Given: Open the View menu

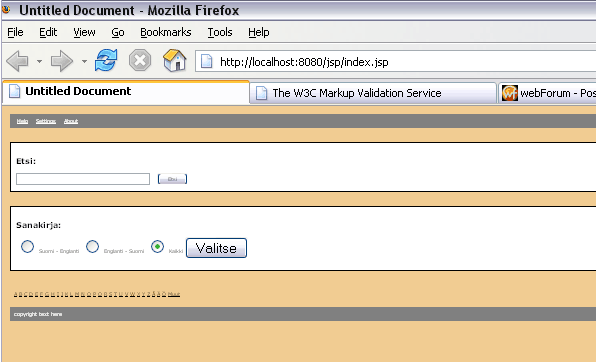Looking at the screenshot, I should click(84, 32).
